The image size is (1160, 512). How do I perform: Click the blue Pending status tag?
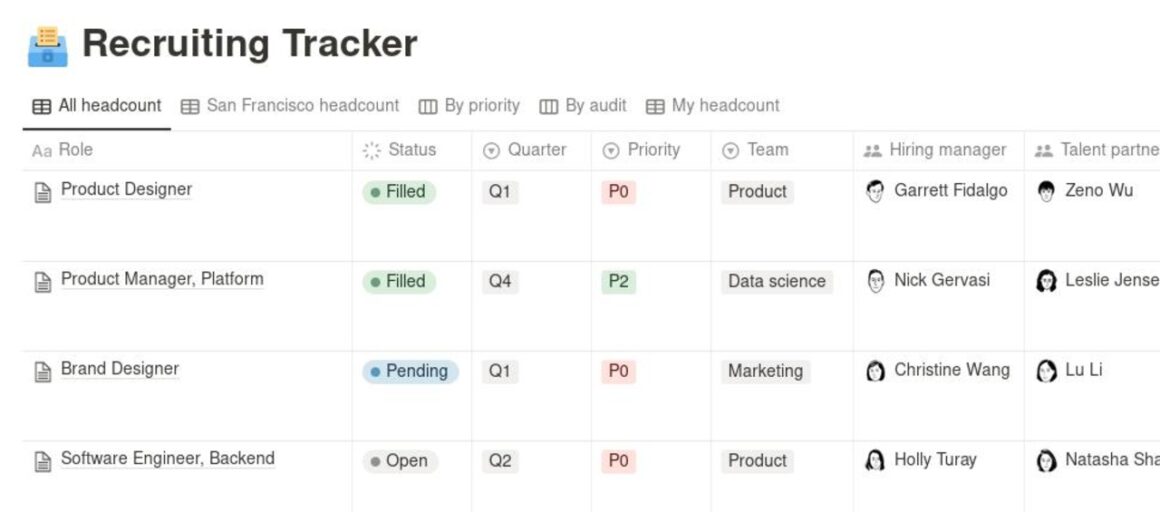pyautogui.click(x=410, y=371)
